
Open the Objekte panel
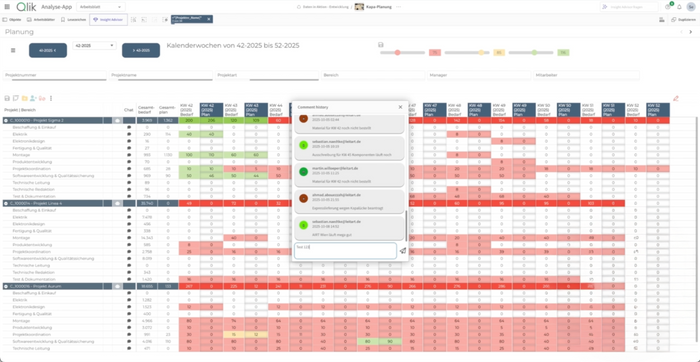(12, 20)
